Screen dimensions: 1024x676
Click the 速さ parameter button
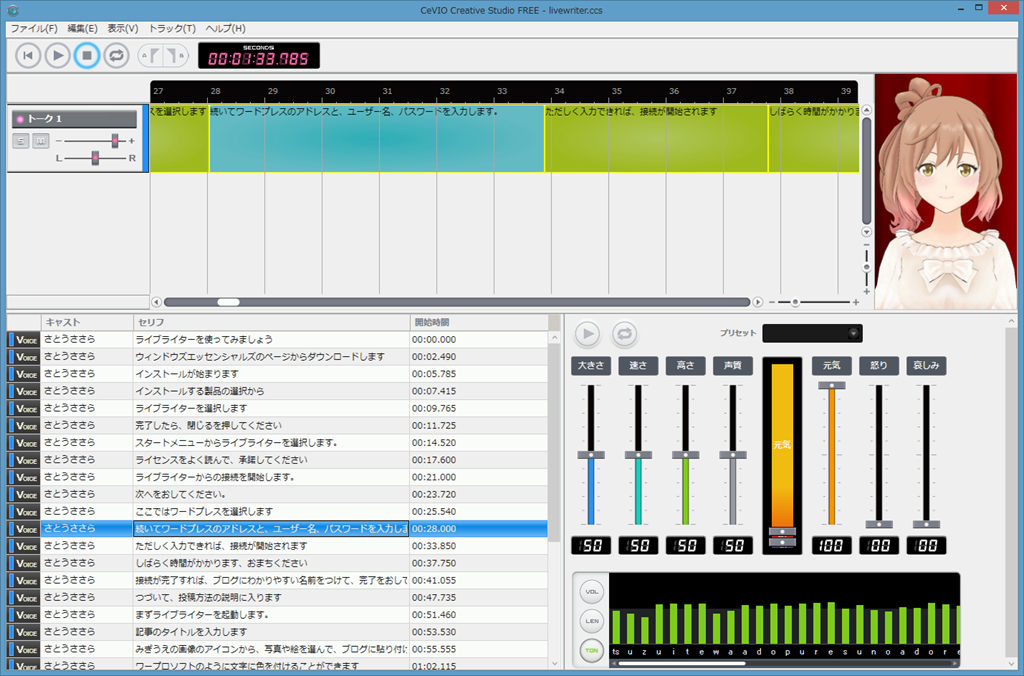tap(638, 366)
